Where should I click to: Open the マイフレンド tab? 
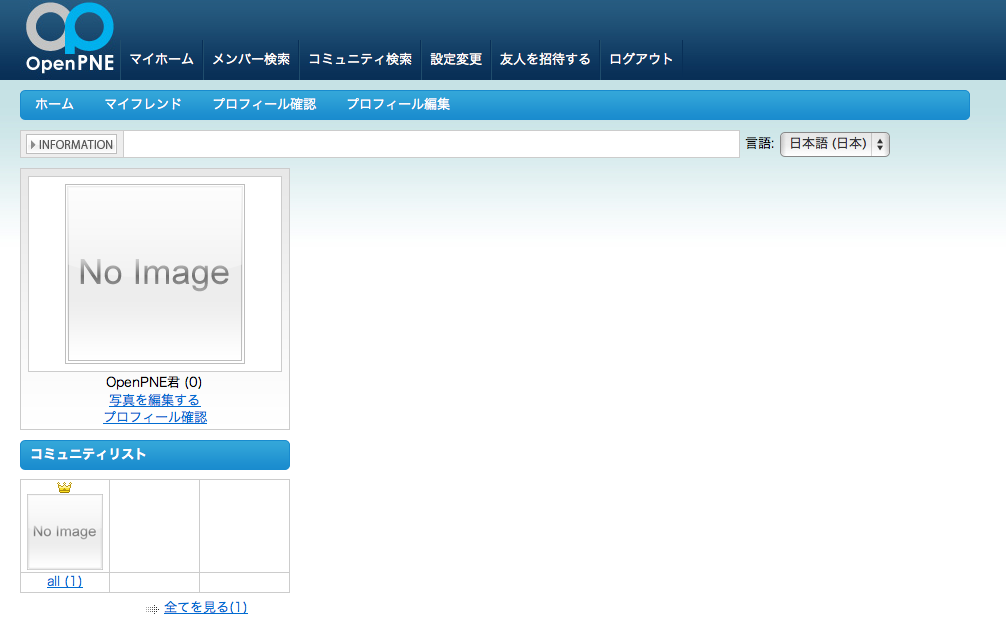(x=143, y=104)
